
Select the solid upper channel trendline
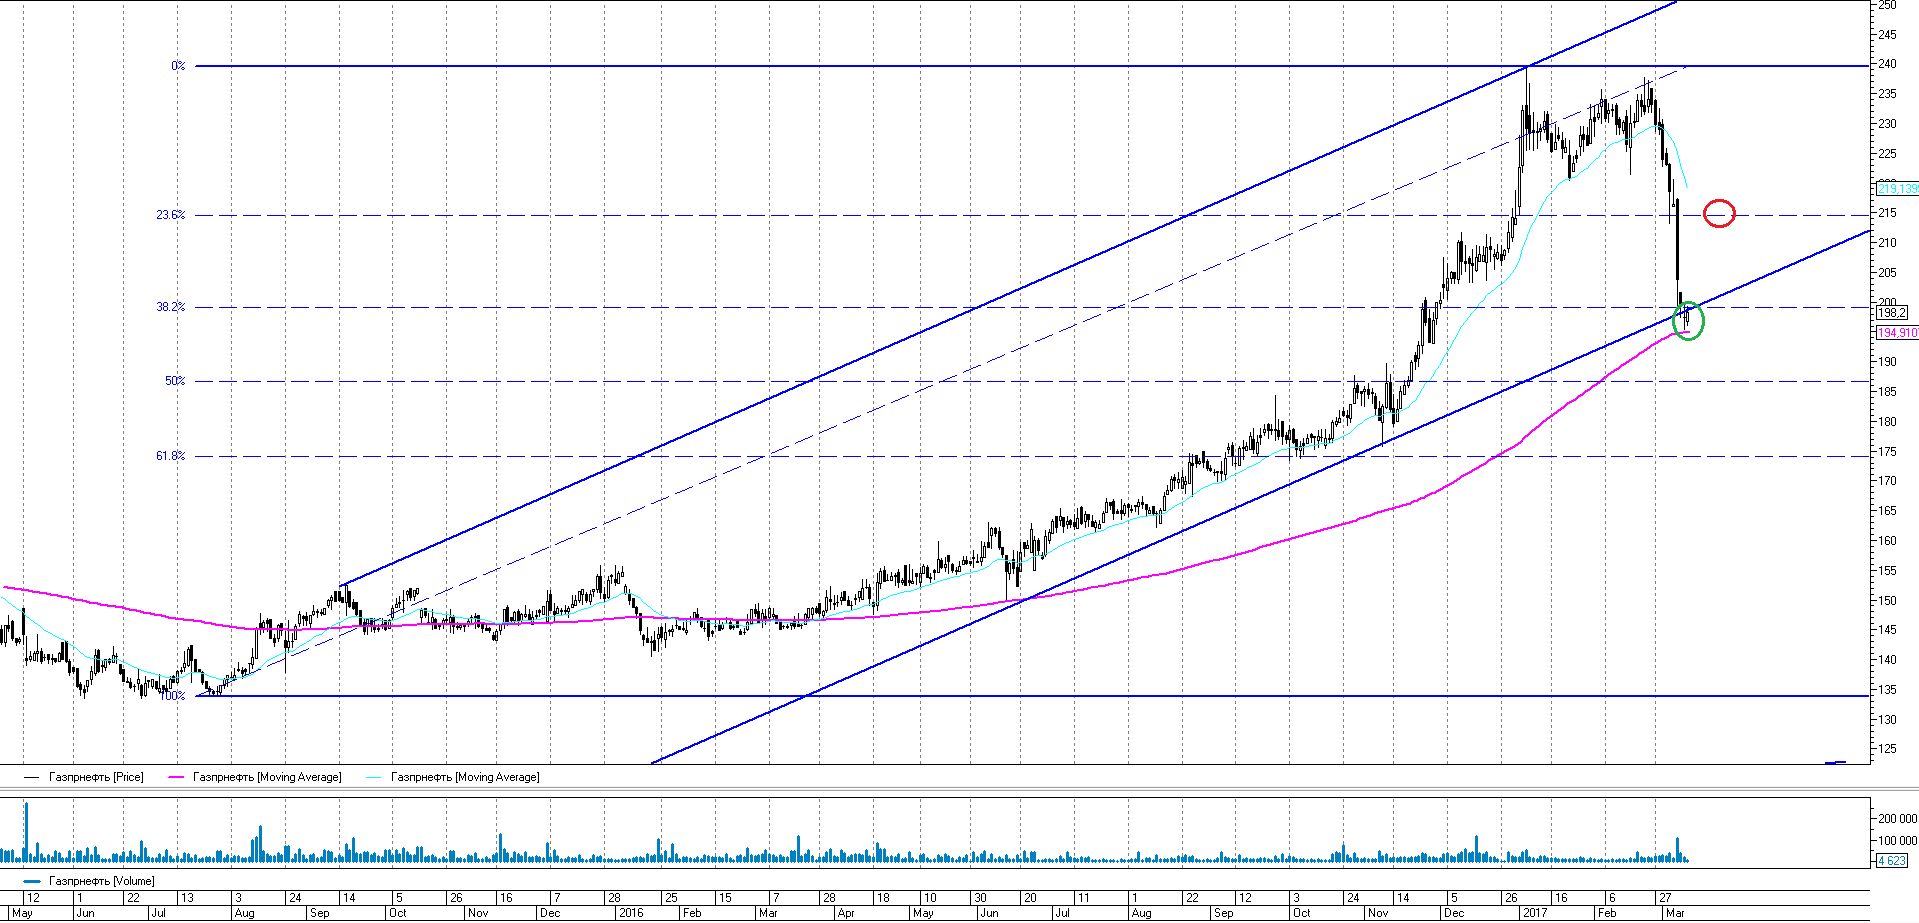(x=1010, y=292)
